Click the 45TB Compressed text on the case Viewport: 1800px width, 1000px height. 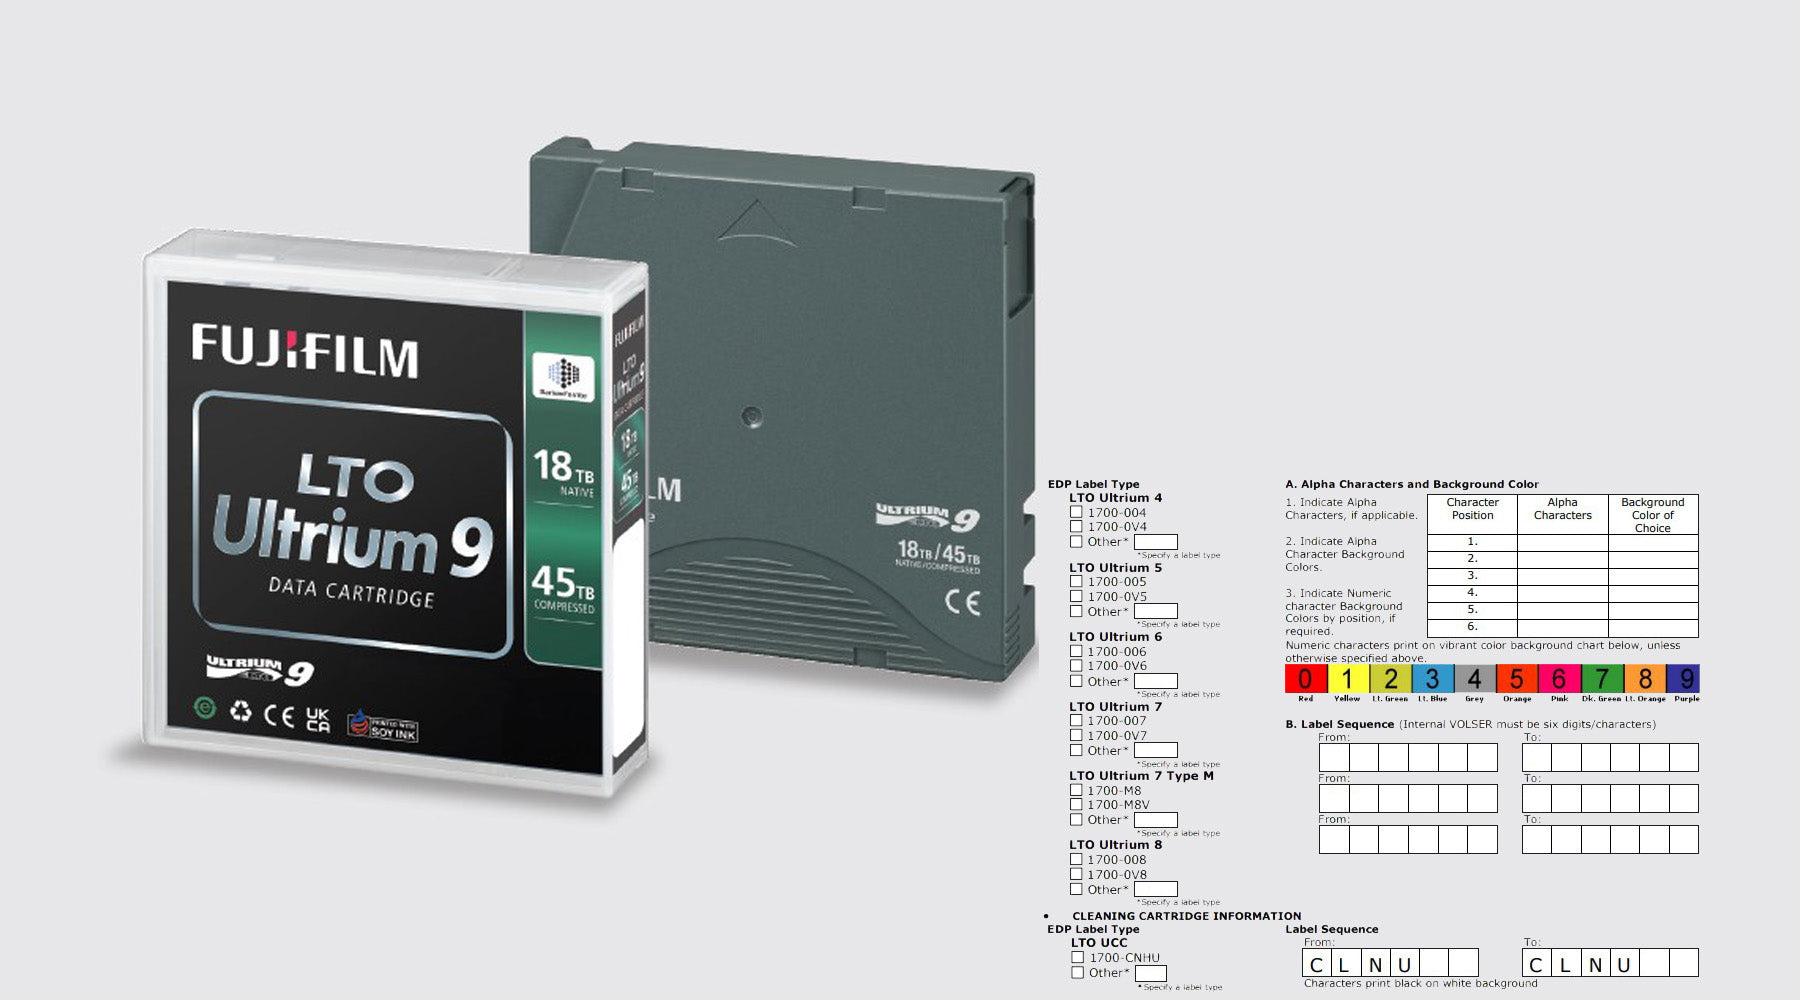coord(563,588)
